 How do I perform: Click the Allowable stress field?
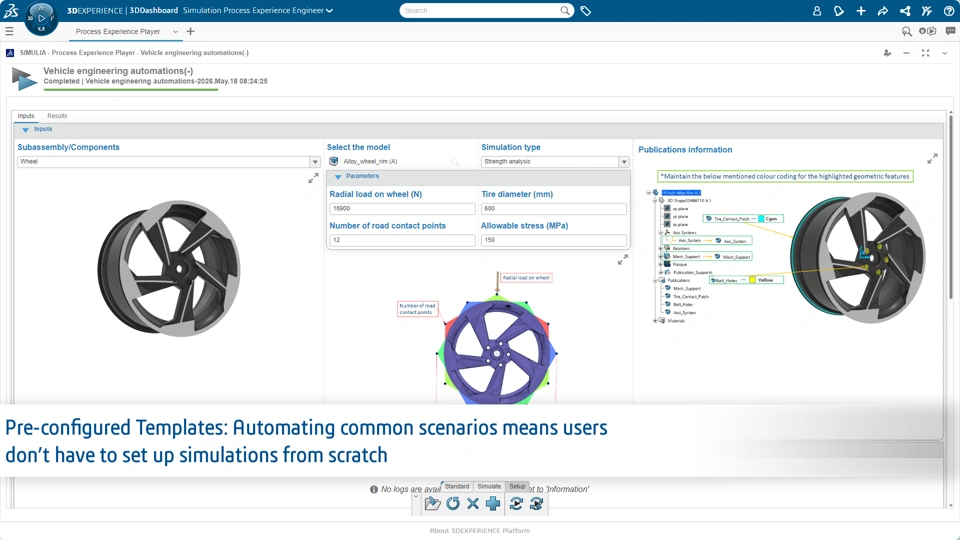coord(553,240)
